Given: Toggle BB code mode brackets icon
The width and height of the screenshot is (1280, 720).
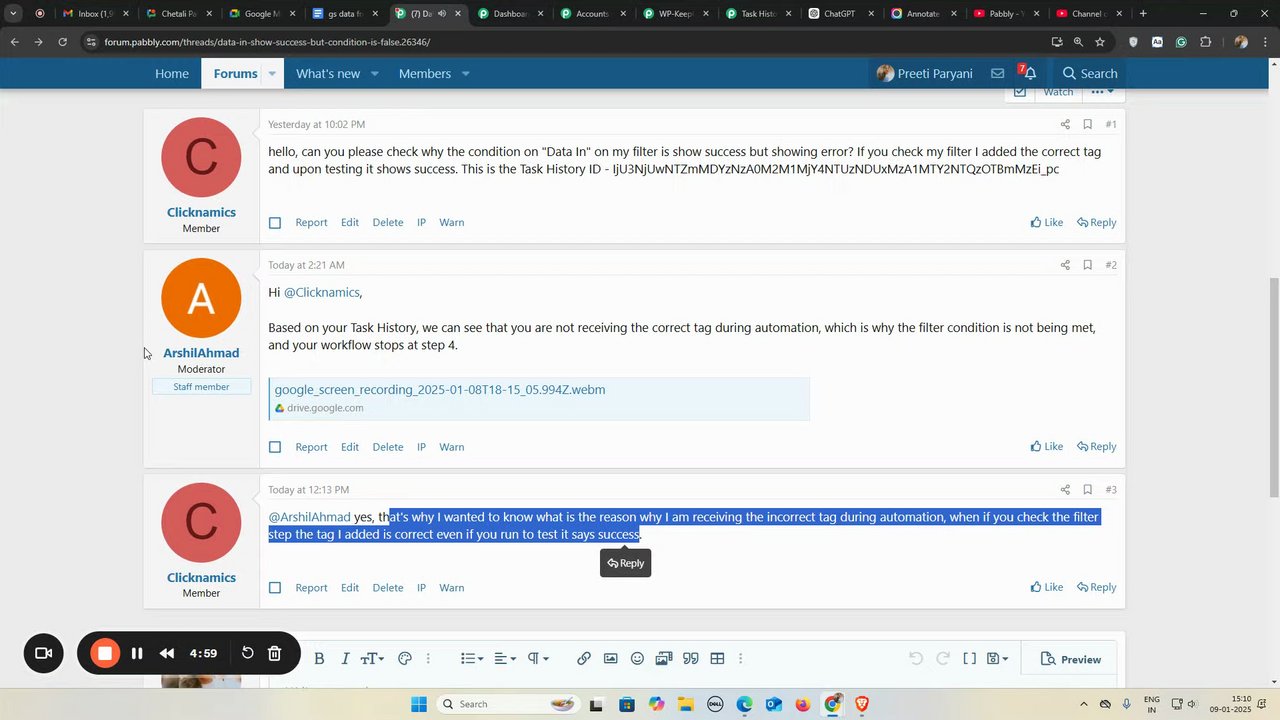Looking at the screenshot, I should [969, 659].
